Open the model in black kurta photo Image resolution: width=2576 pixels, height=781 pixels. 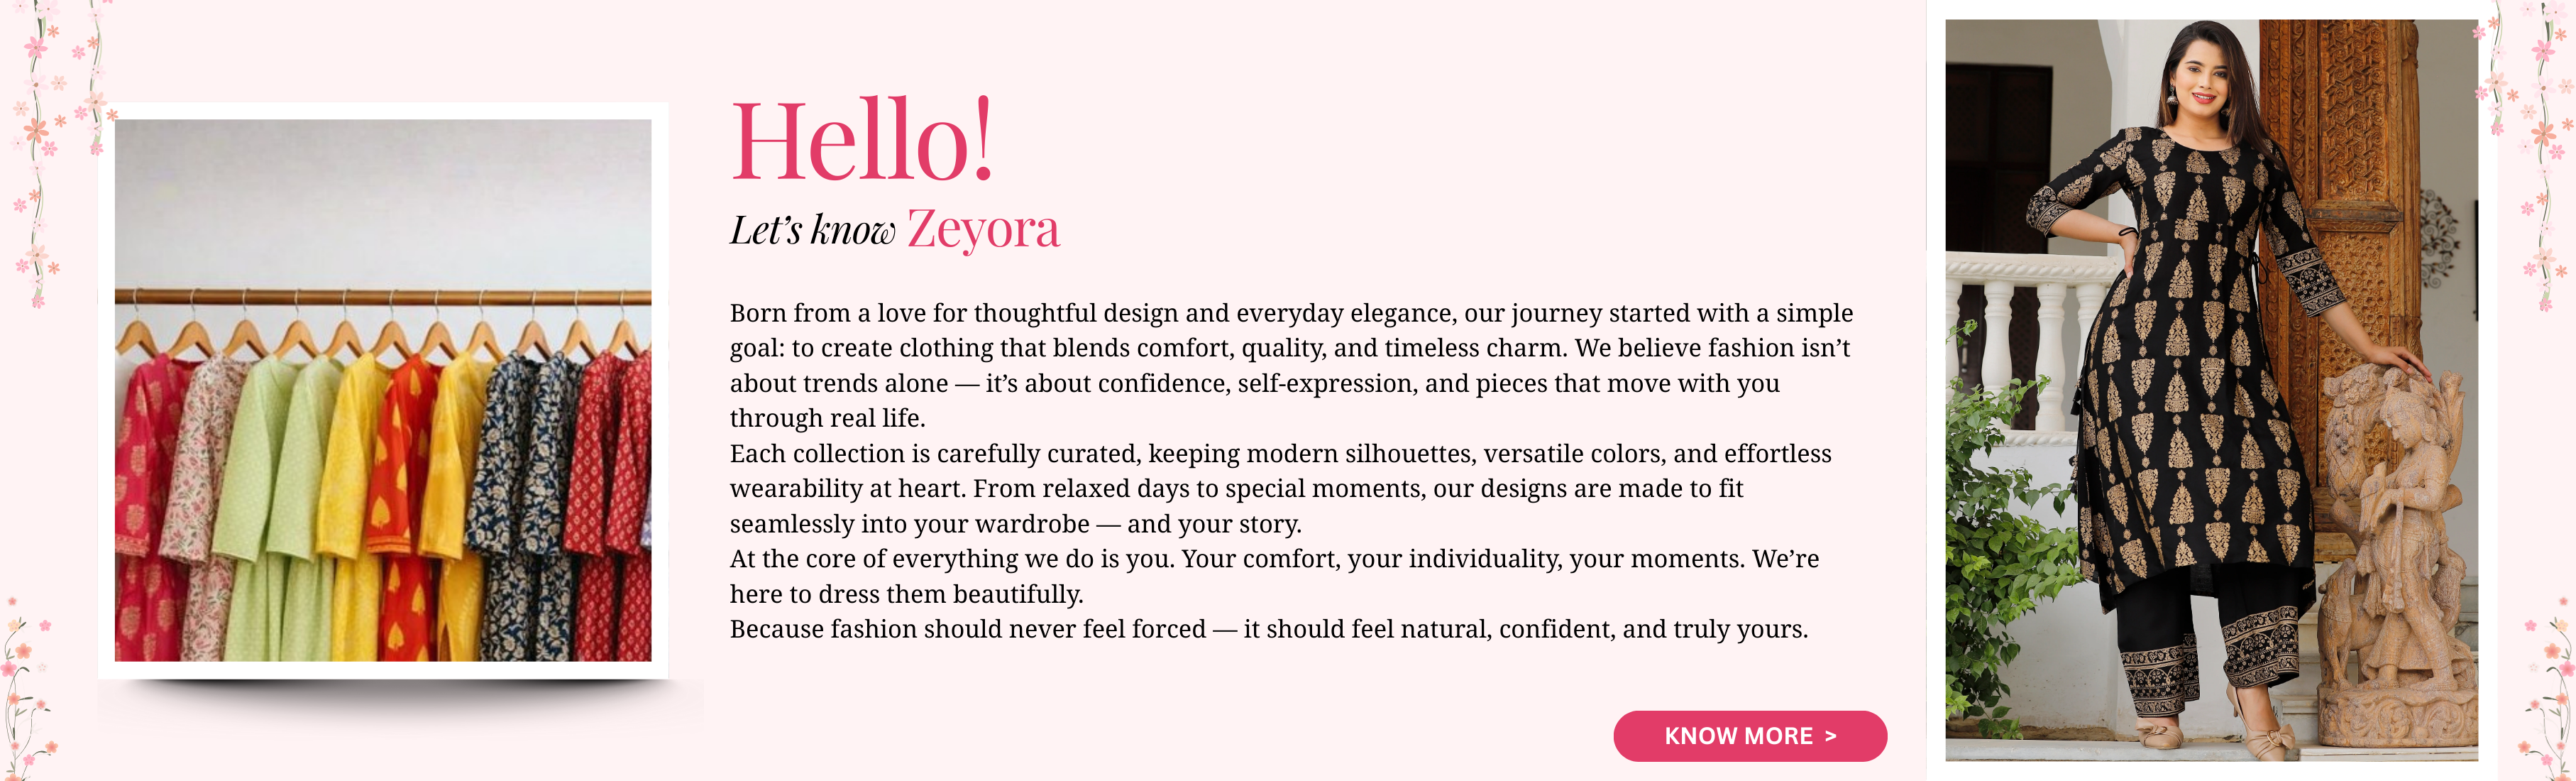2210,390
